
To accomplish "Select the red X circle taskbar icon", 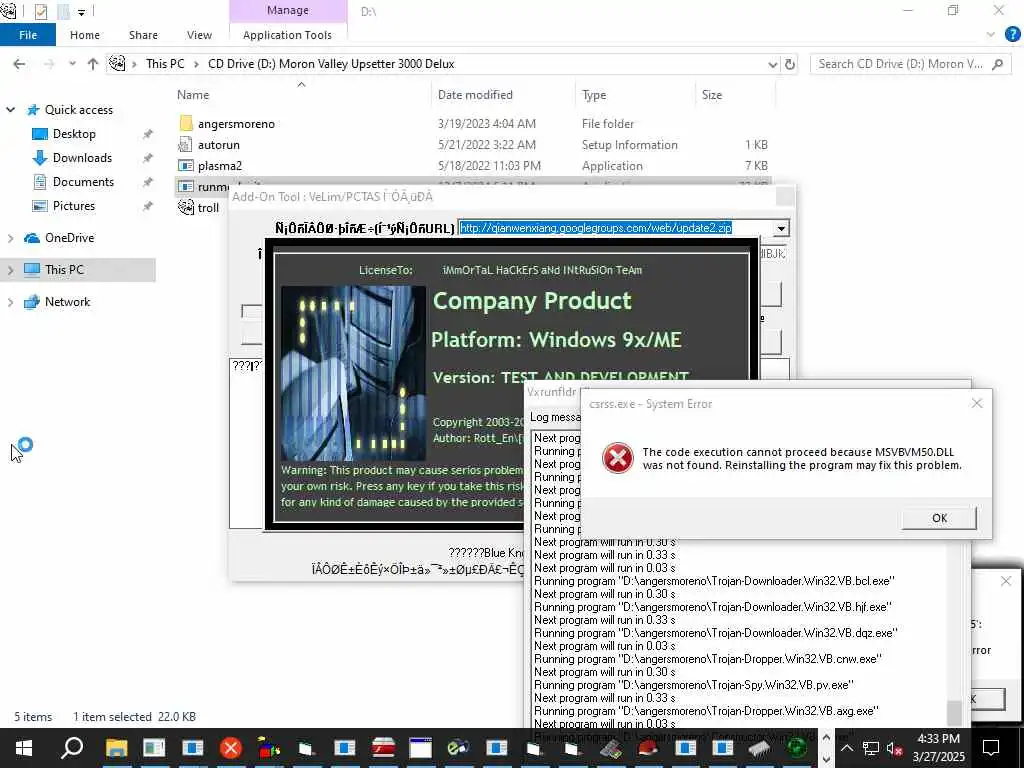I will pos(231,747).
